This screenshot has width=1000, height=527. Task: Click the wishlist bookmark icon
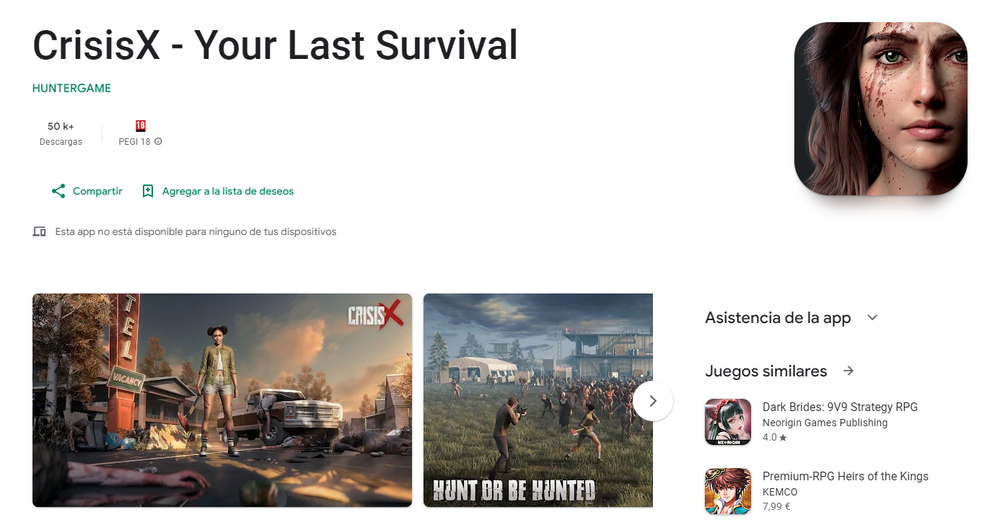147,191
